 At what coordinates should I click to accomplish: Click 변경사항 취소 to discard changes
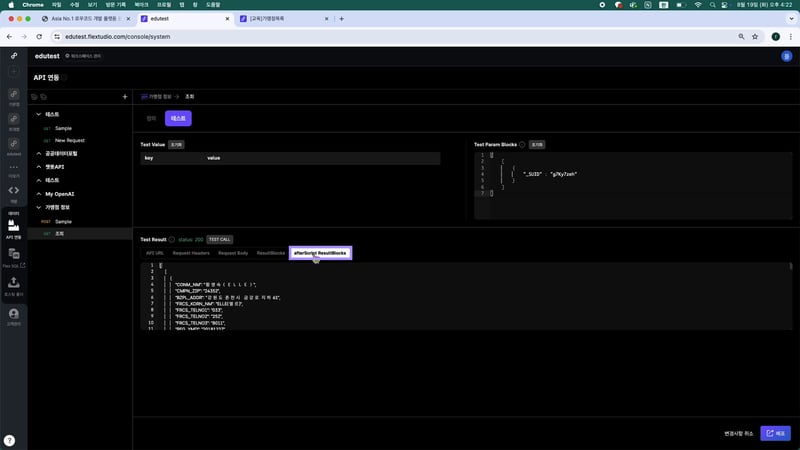tap(738, 433)
